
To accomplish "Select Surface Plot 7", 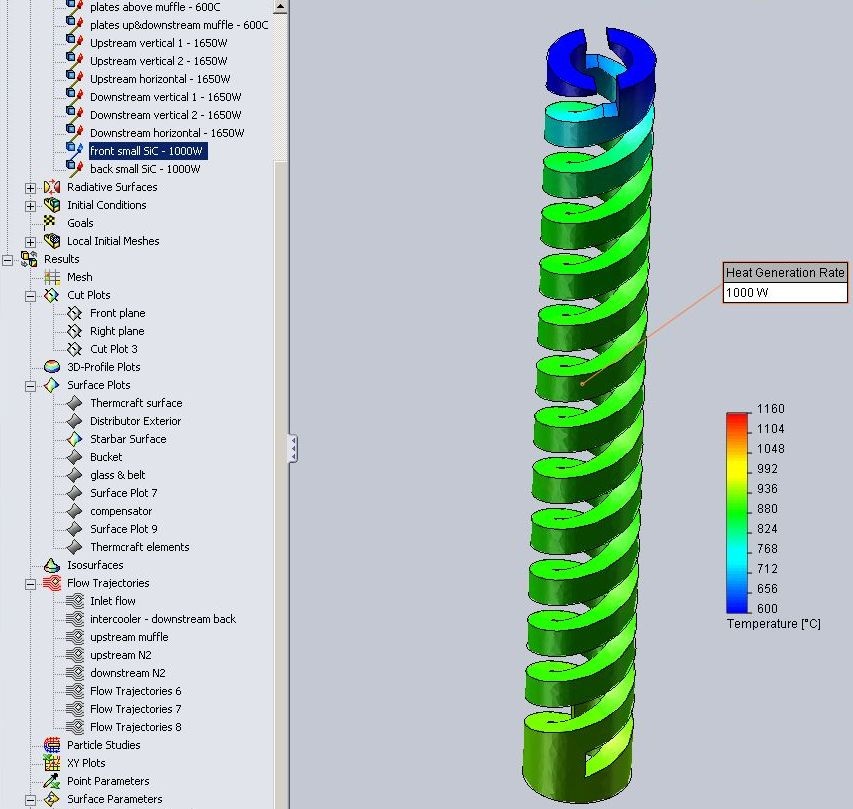I will click(123, 493).
